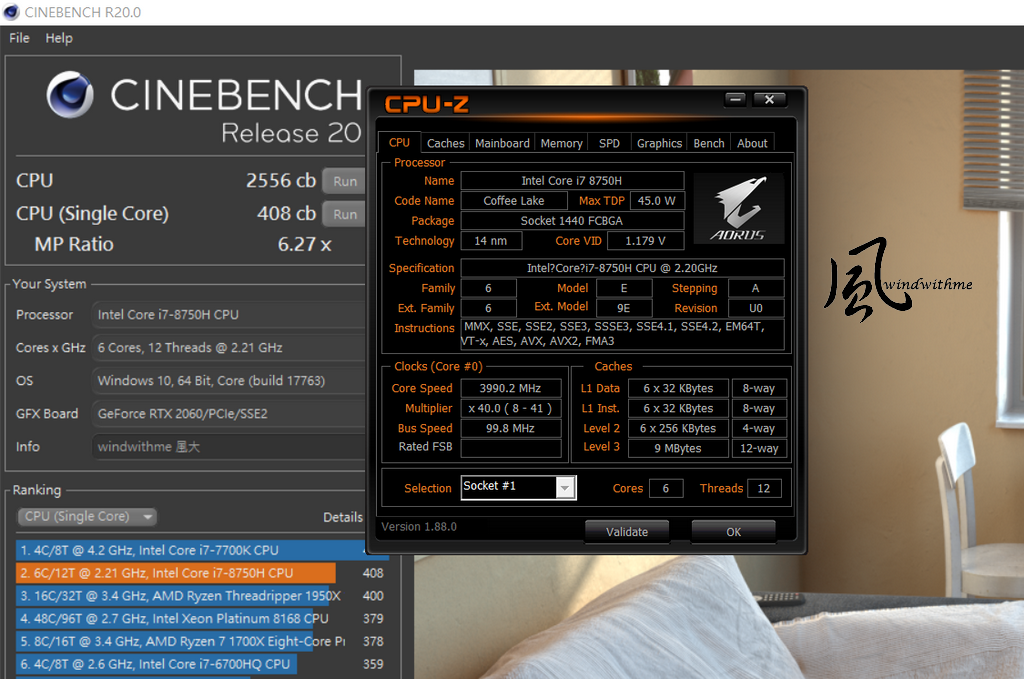The height and width of the screenshot is (679, 1024).
Task: Close the CPU-Z window
Action: click(x=769, y=99)
